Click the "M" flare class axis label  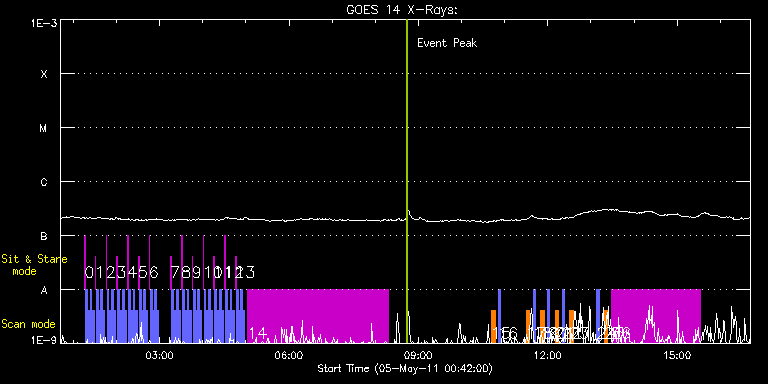[44, 128]
